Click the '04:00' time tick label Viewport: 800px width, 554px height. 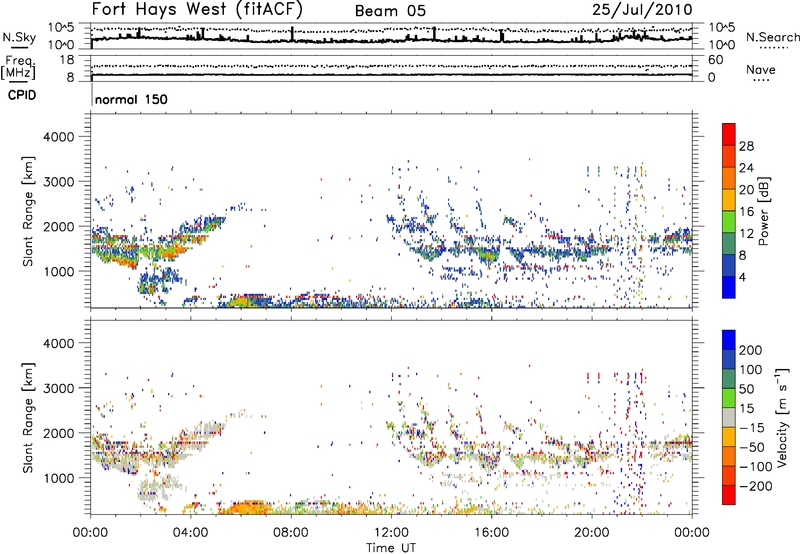pos(191,533)
